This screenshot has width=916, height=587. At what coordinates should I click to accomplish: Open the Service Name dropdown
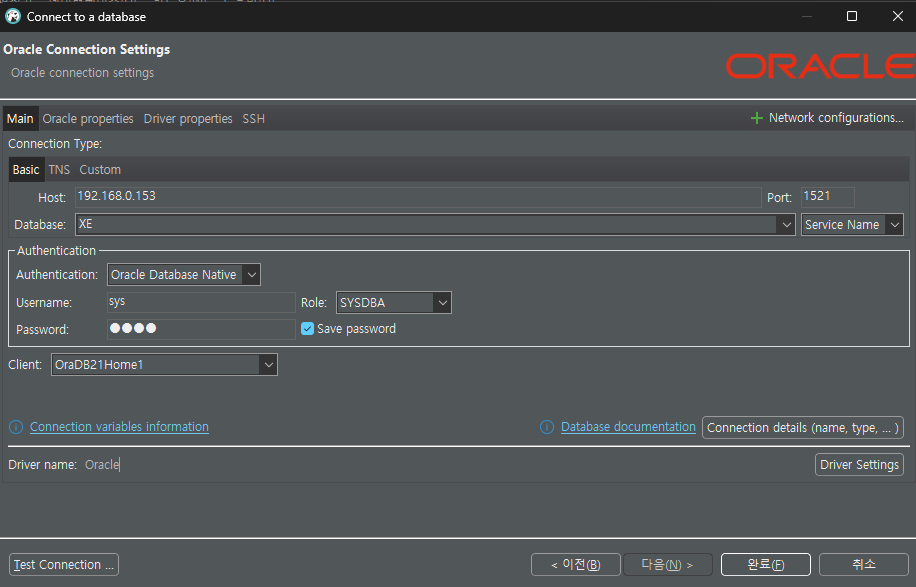pos(852,224)
